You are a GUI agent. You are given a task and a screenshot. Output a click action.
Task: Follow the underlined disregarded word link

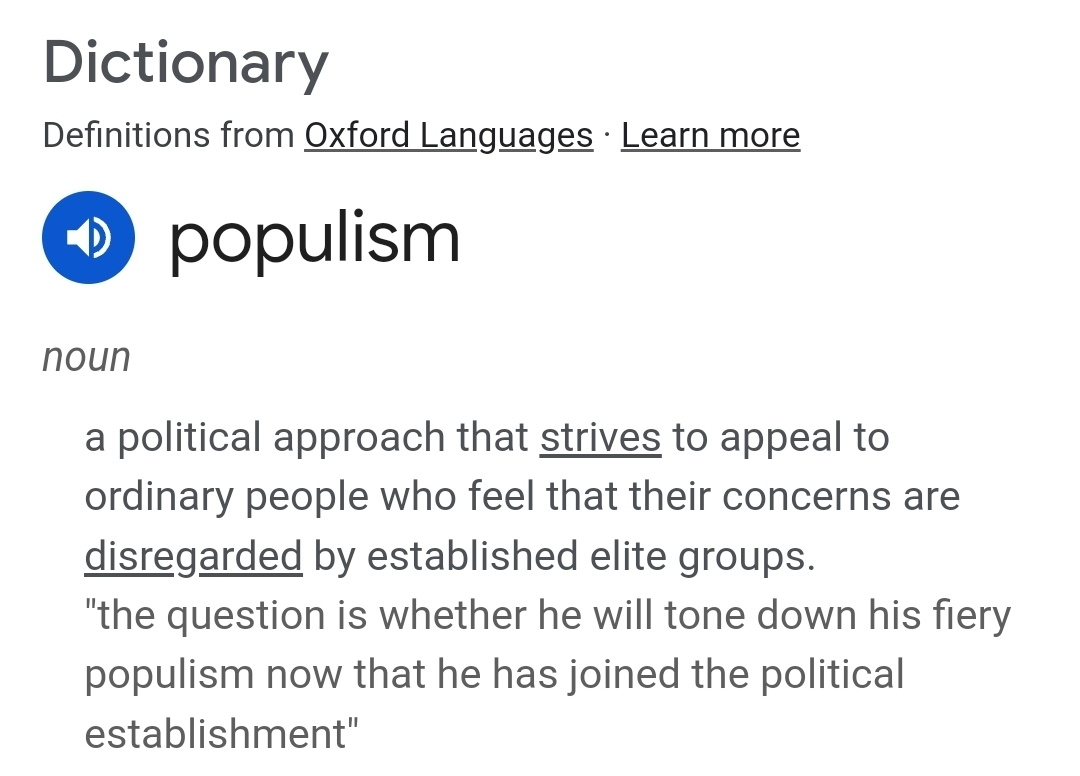click(x=193, y=557)
